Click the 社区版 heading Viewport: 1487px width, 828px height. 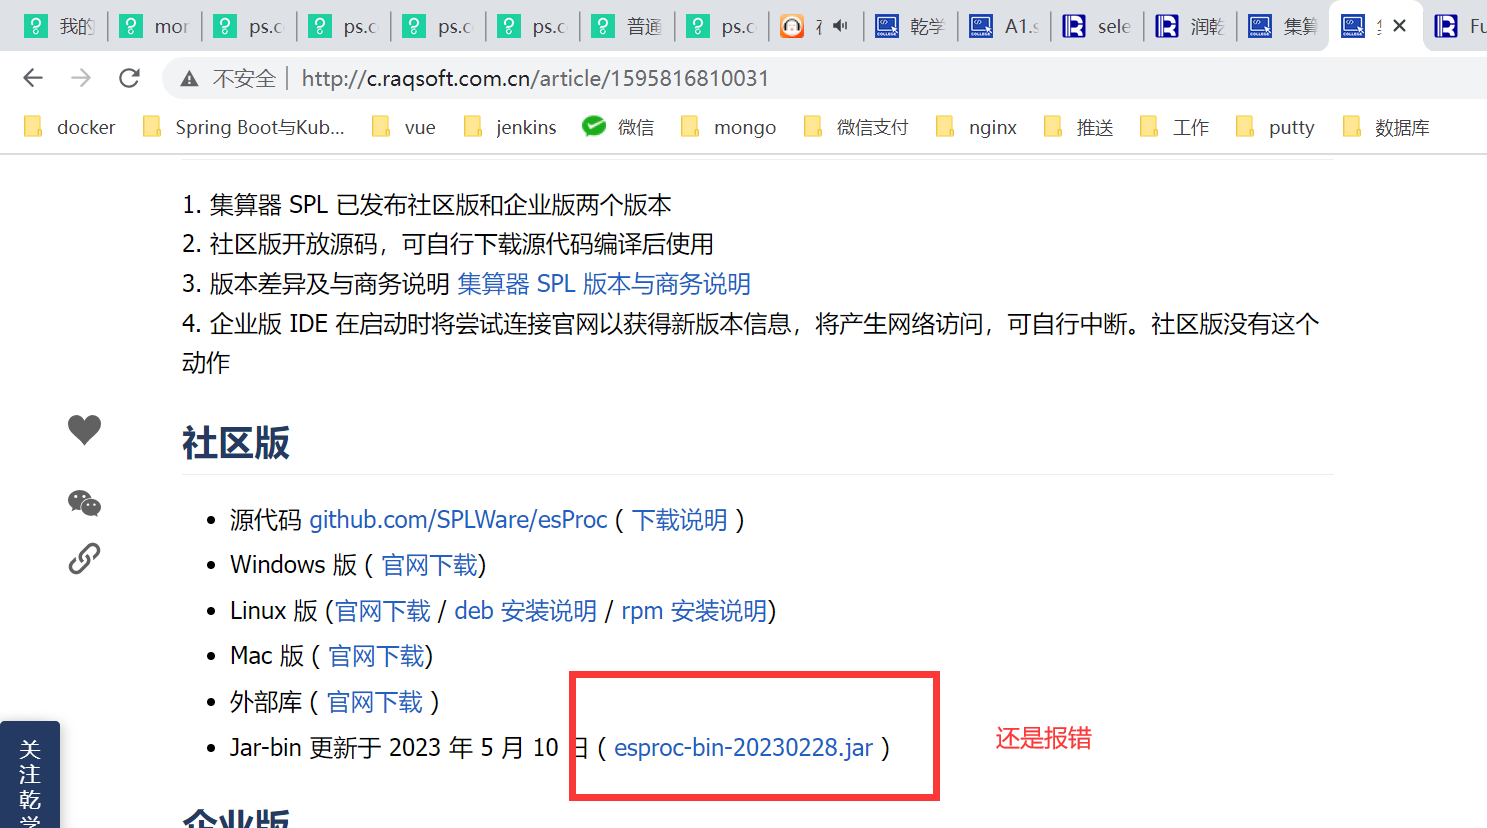pyautogui.click(x=236, y=442)
